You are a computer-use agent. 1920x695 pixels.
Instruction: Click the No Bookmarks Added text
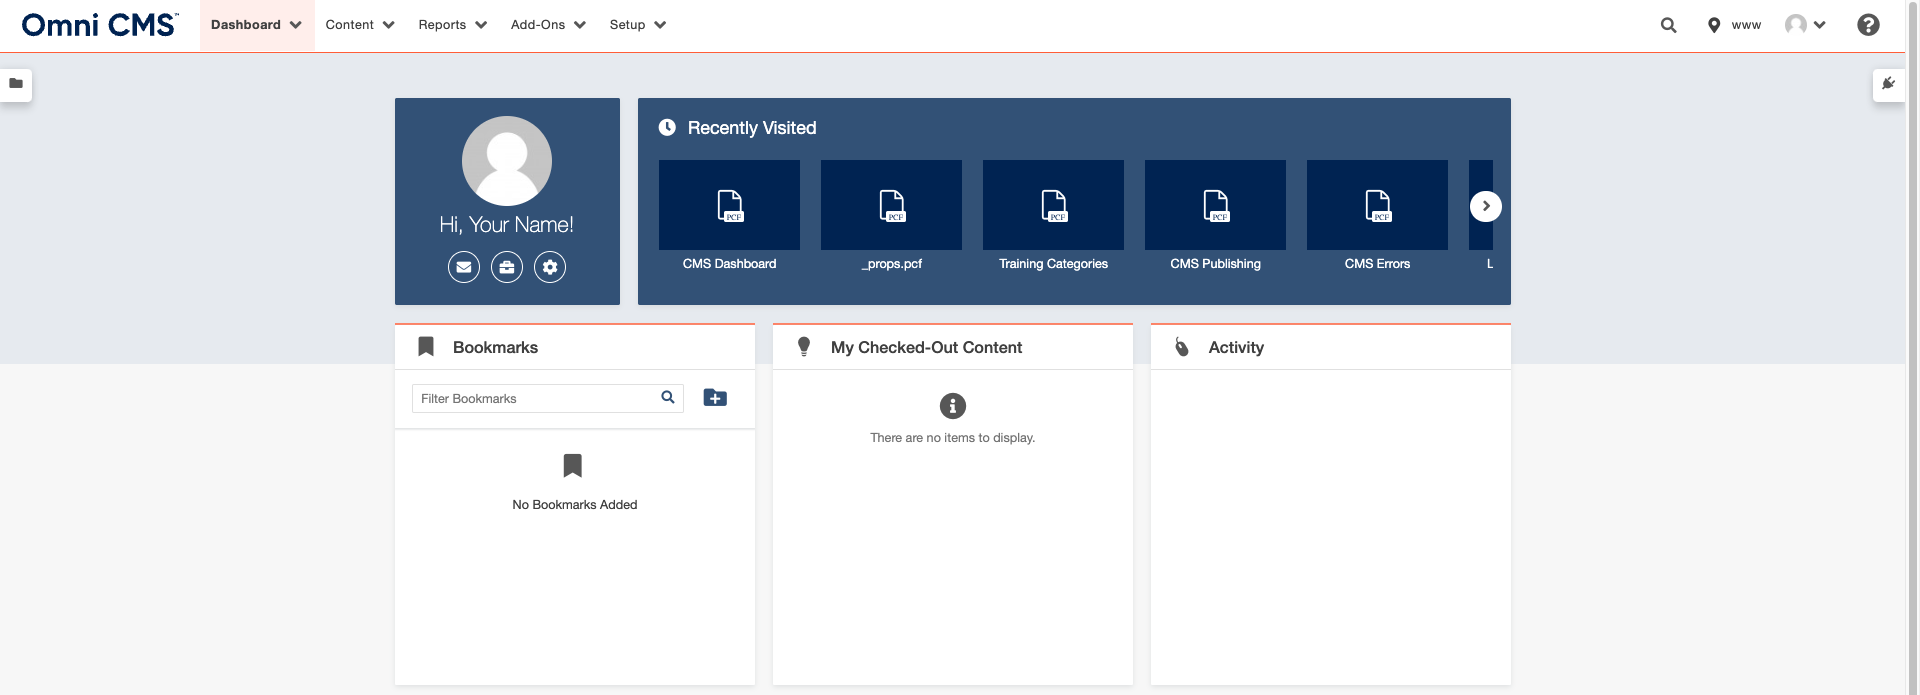click(x=575, y=505)
